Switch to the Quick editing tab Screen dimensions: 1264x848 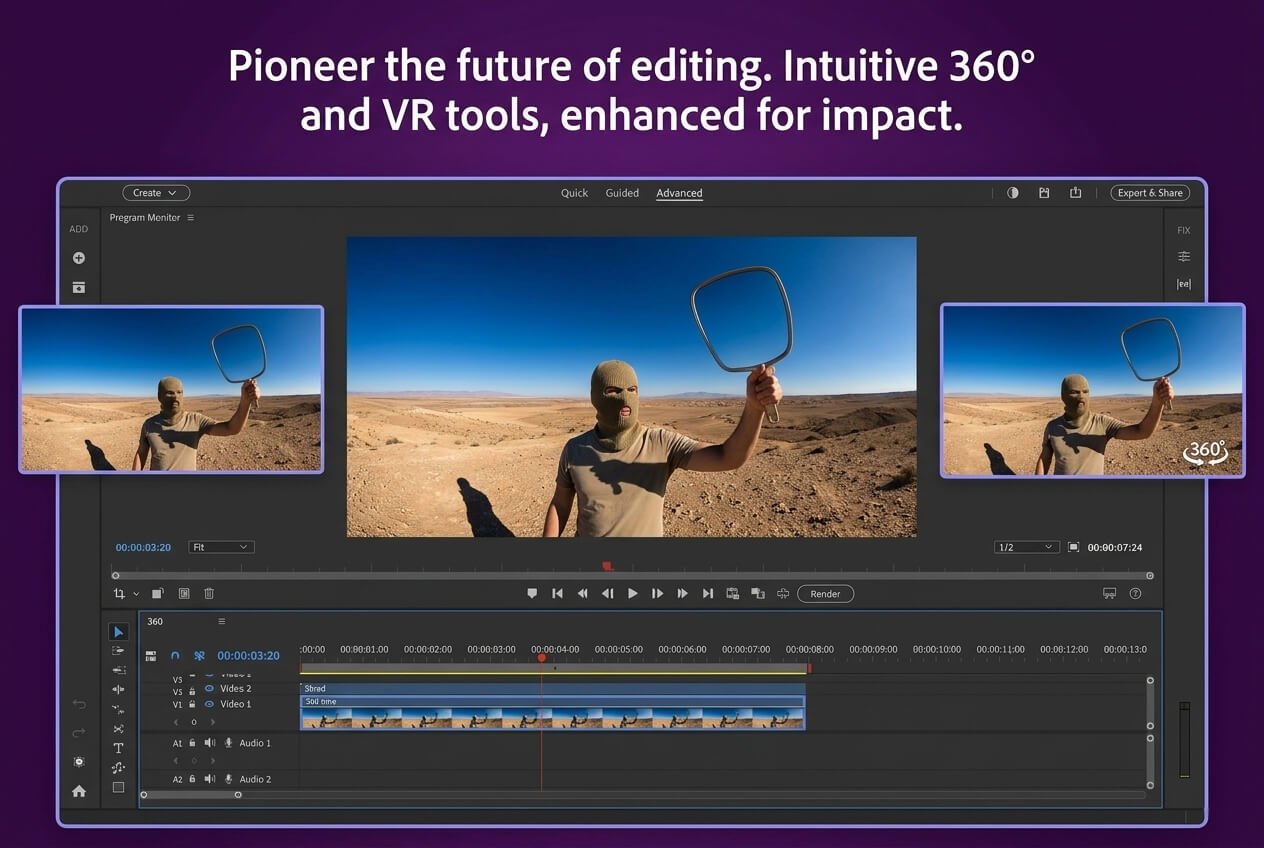[x=573, y=192]
